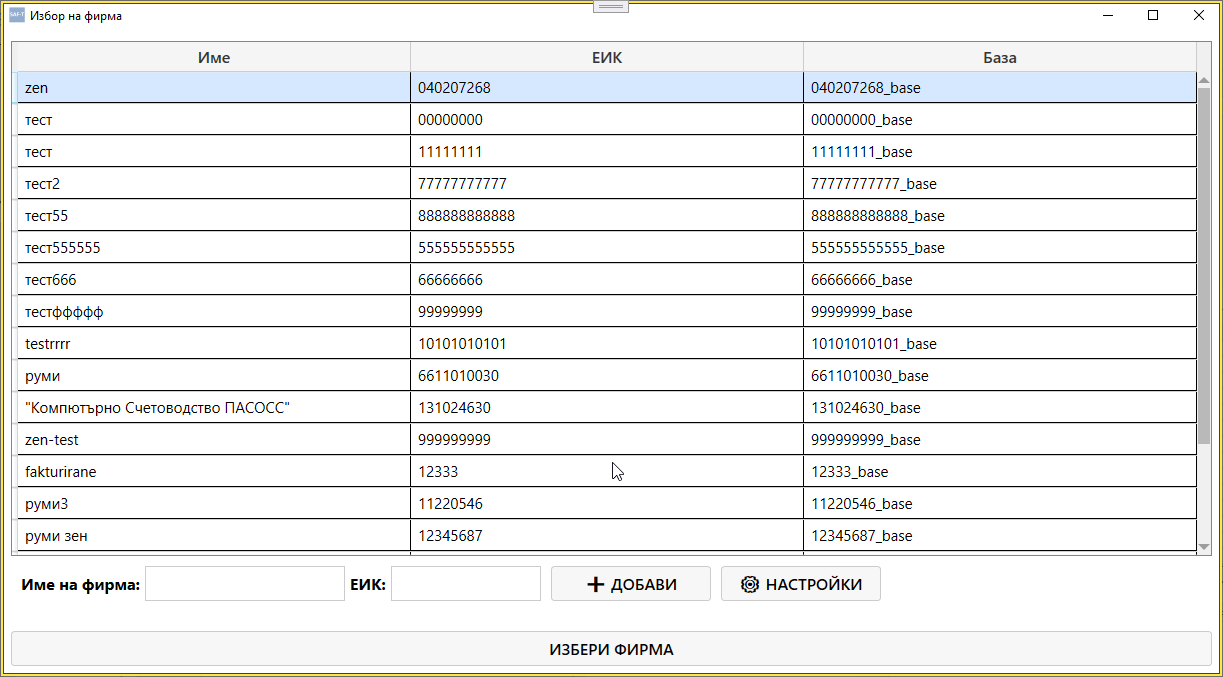Image resolution: width=1223 pixels, height=677 pixels.
Task: Click the НАСТРОЙКИ button label
Action: [x=814, y=584]
